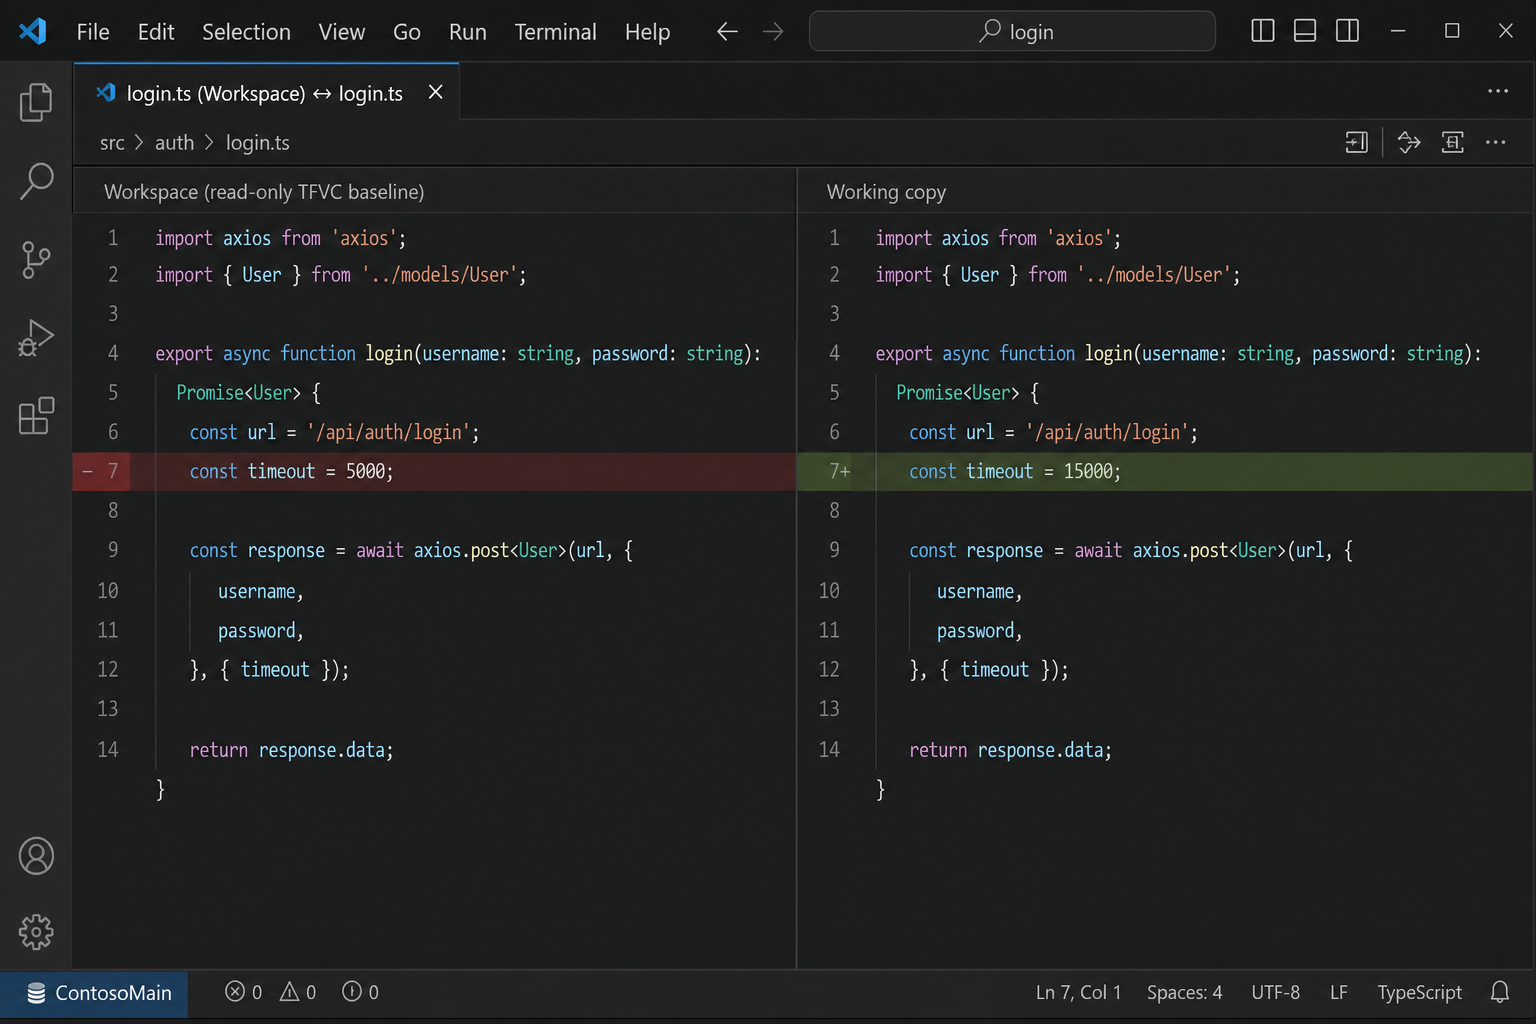Click the minus marker on baseline line 7
The image size is (1536, 1024).
[x=88, y=471]
